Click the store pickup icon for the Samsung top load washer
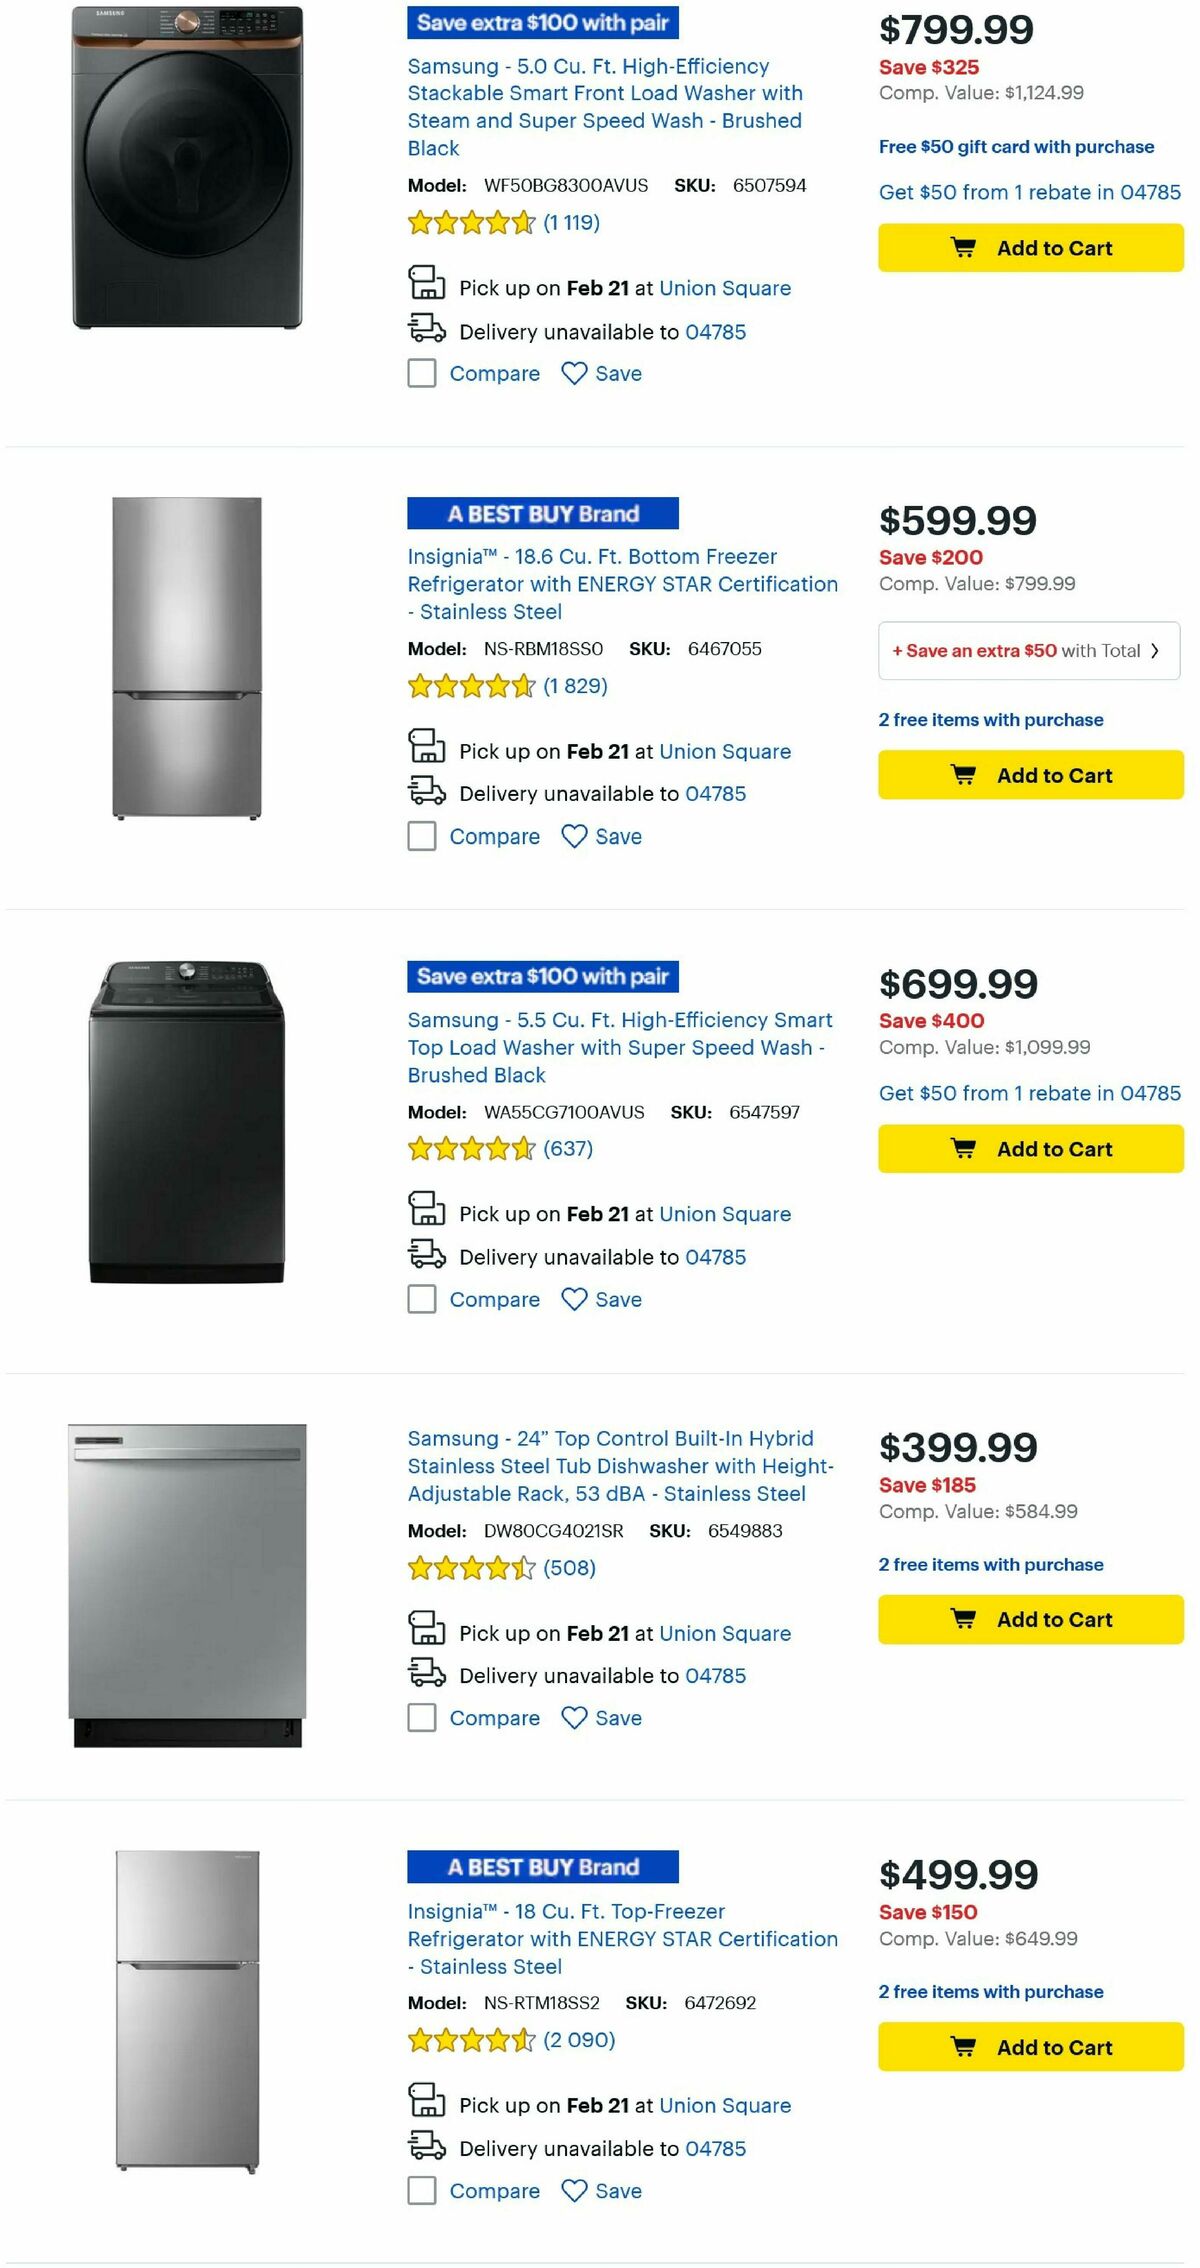1200x2268 pixels. (427, 1213)
